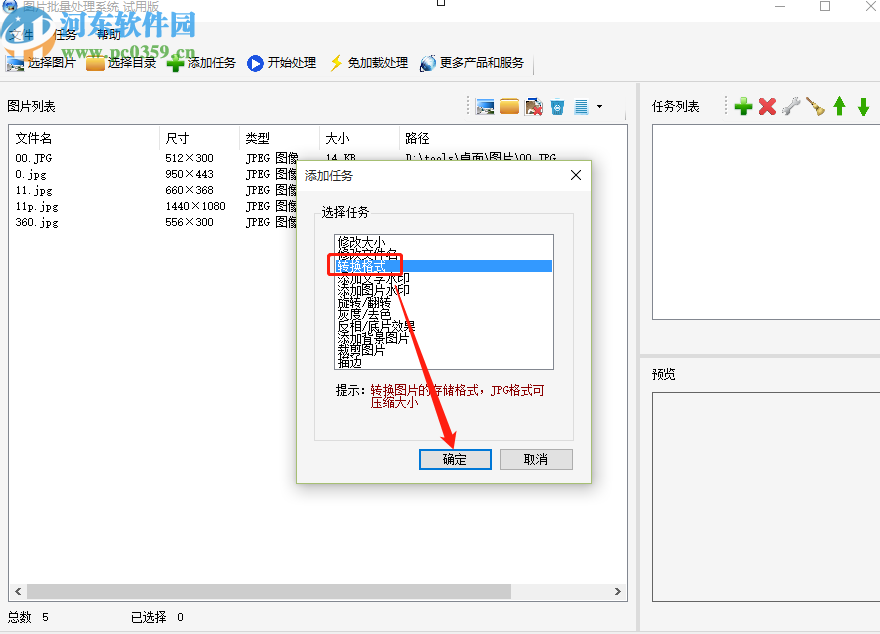880x634 pixels.
Task: Open the 任务 menu
Action: 66,33
